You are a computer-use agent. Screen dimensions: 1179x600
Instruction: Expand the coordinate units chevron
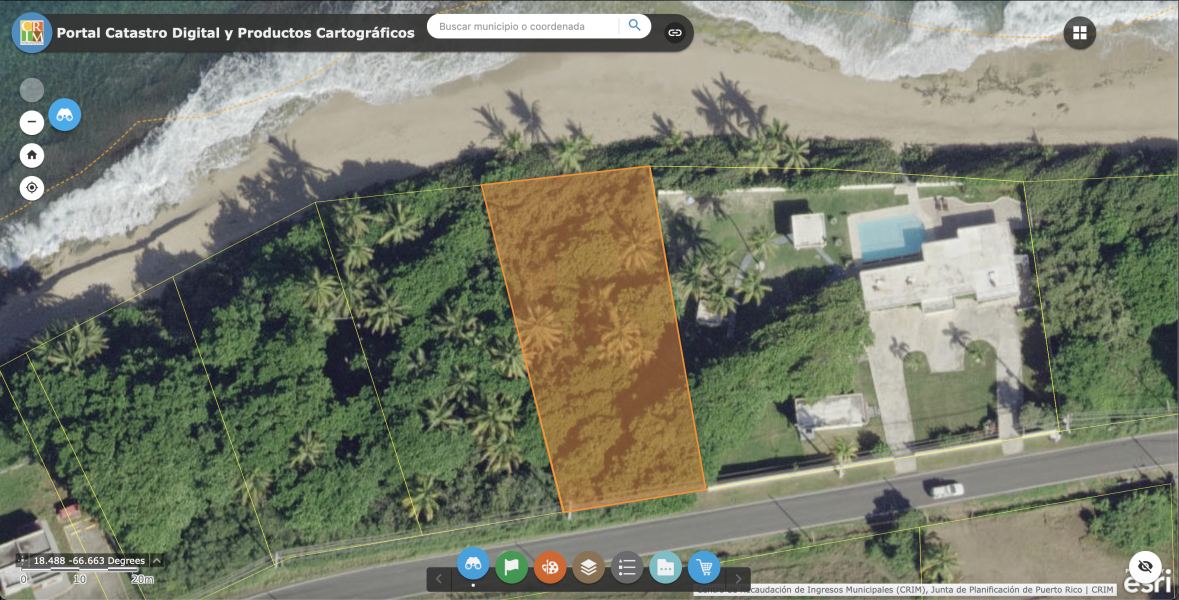tap(156, 561)
